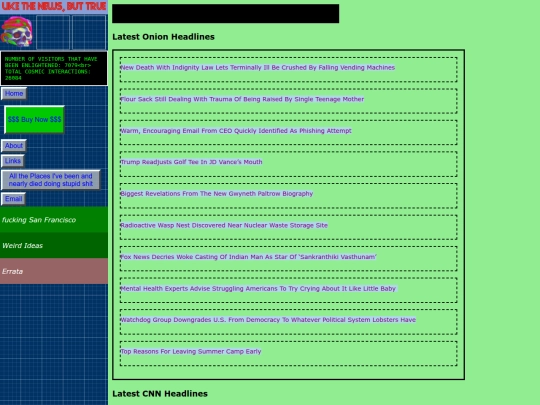Open the CEO phishing email headline
The image size is (540, 405).
(236, 131)
